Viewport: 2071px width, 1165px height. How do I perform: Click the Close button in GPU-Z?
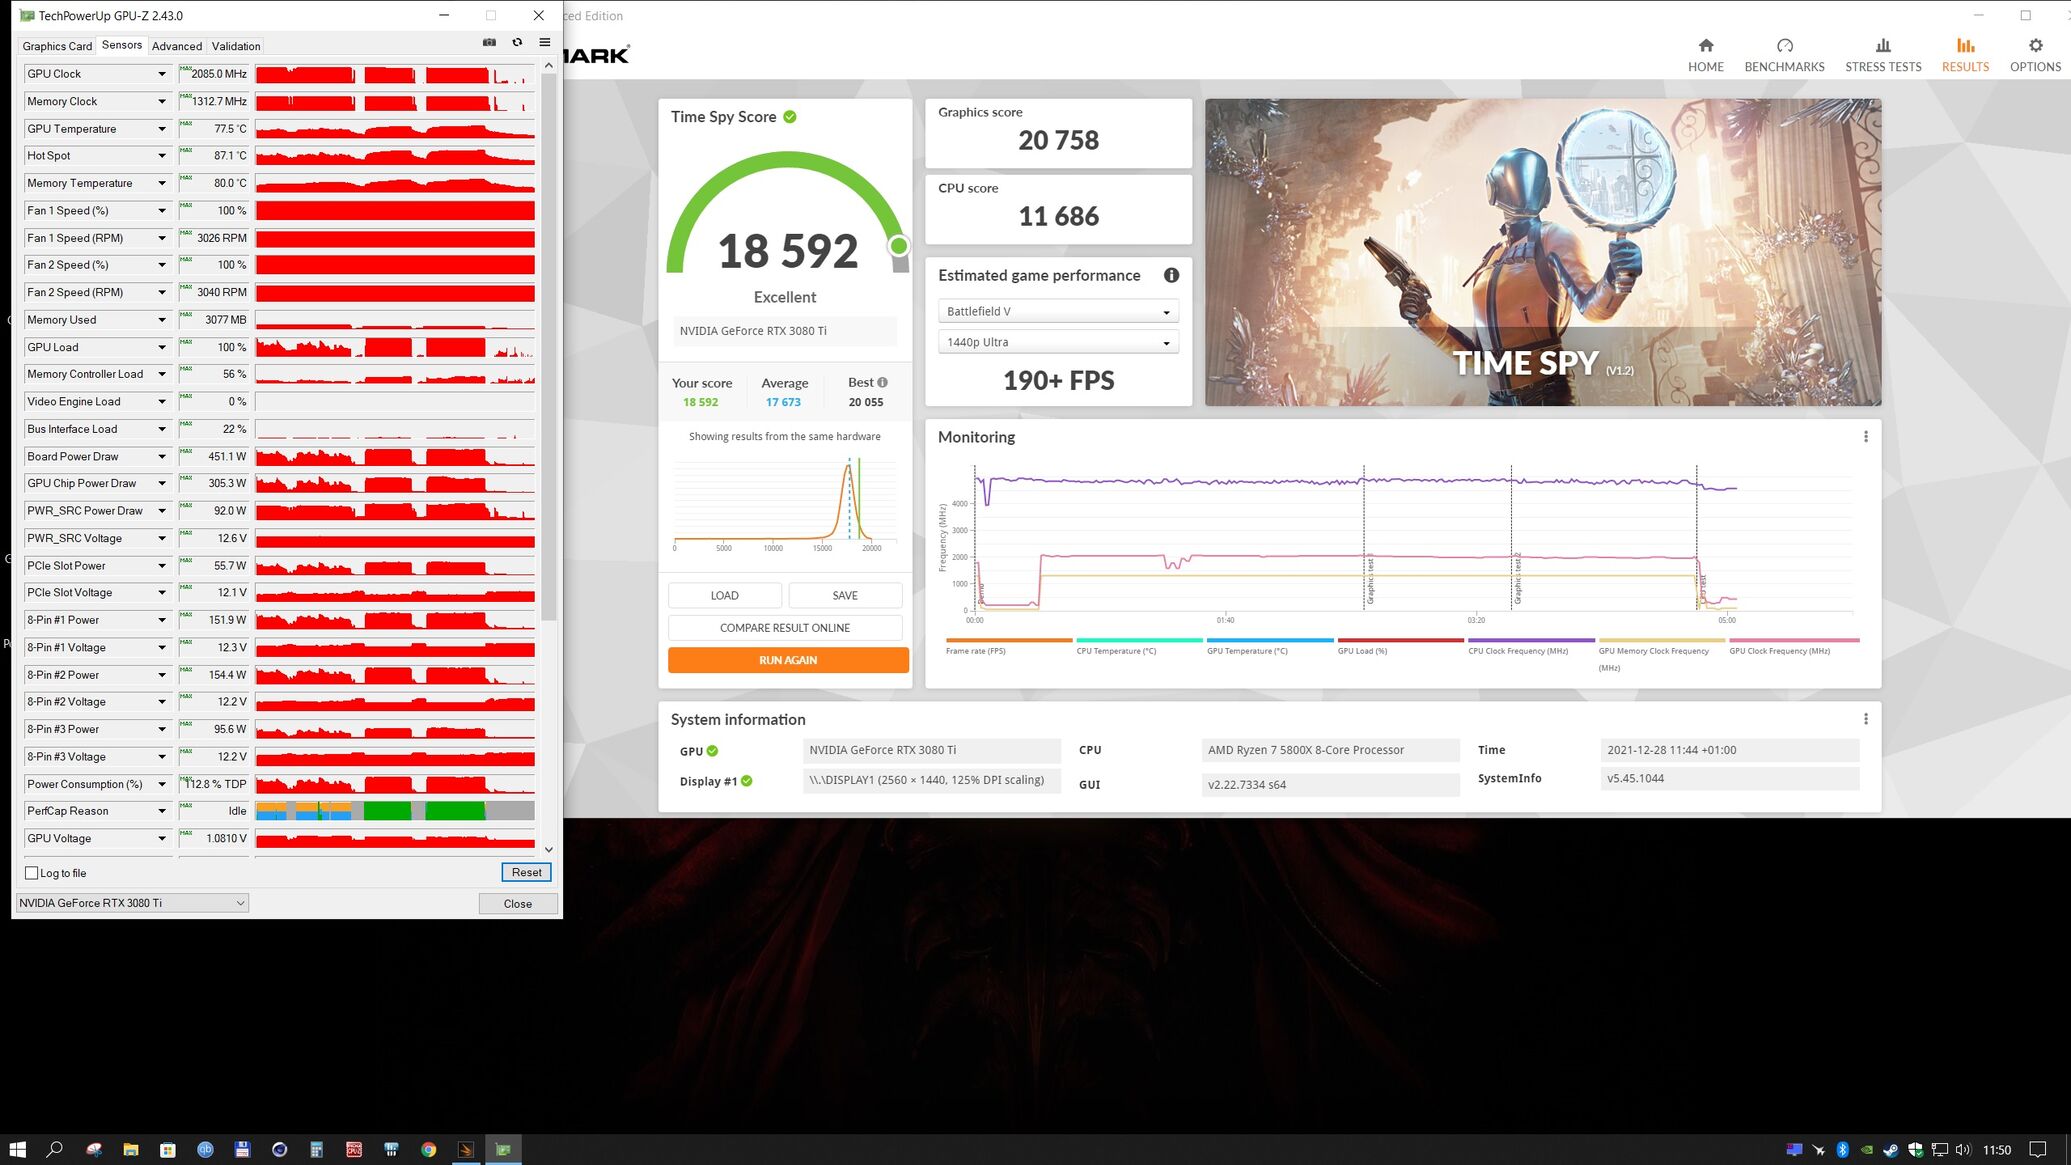tap(517, 903)
